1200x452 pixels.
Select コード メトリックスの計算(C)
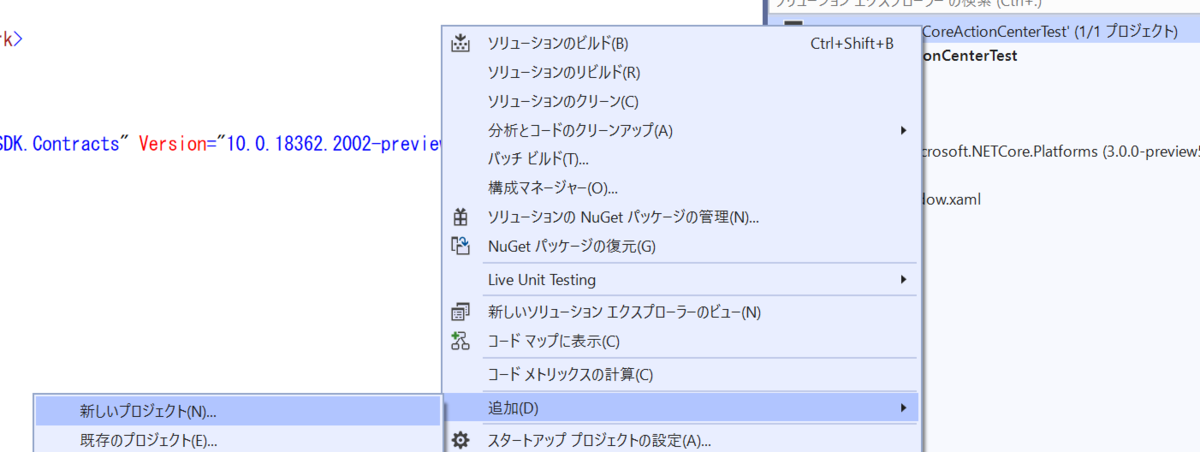coord(680,375)
